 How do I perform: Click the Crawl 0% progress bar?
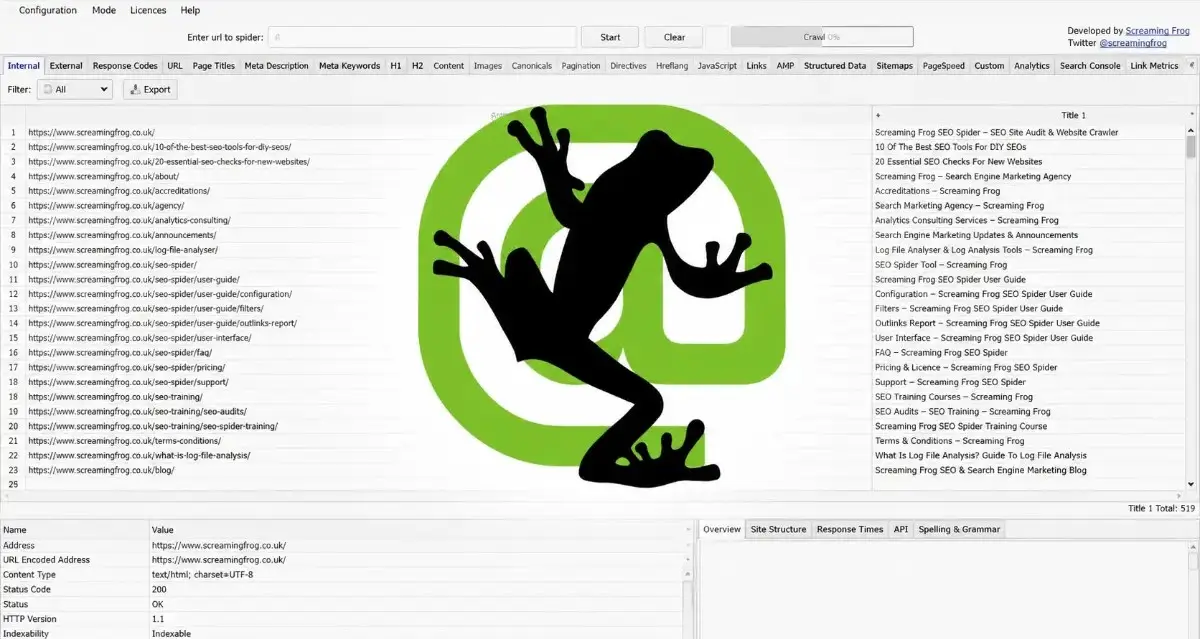point(822,37)
